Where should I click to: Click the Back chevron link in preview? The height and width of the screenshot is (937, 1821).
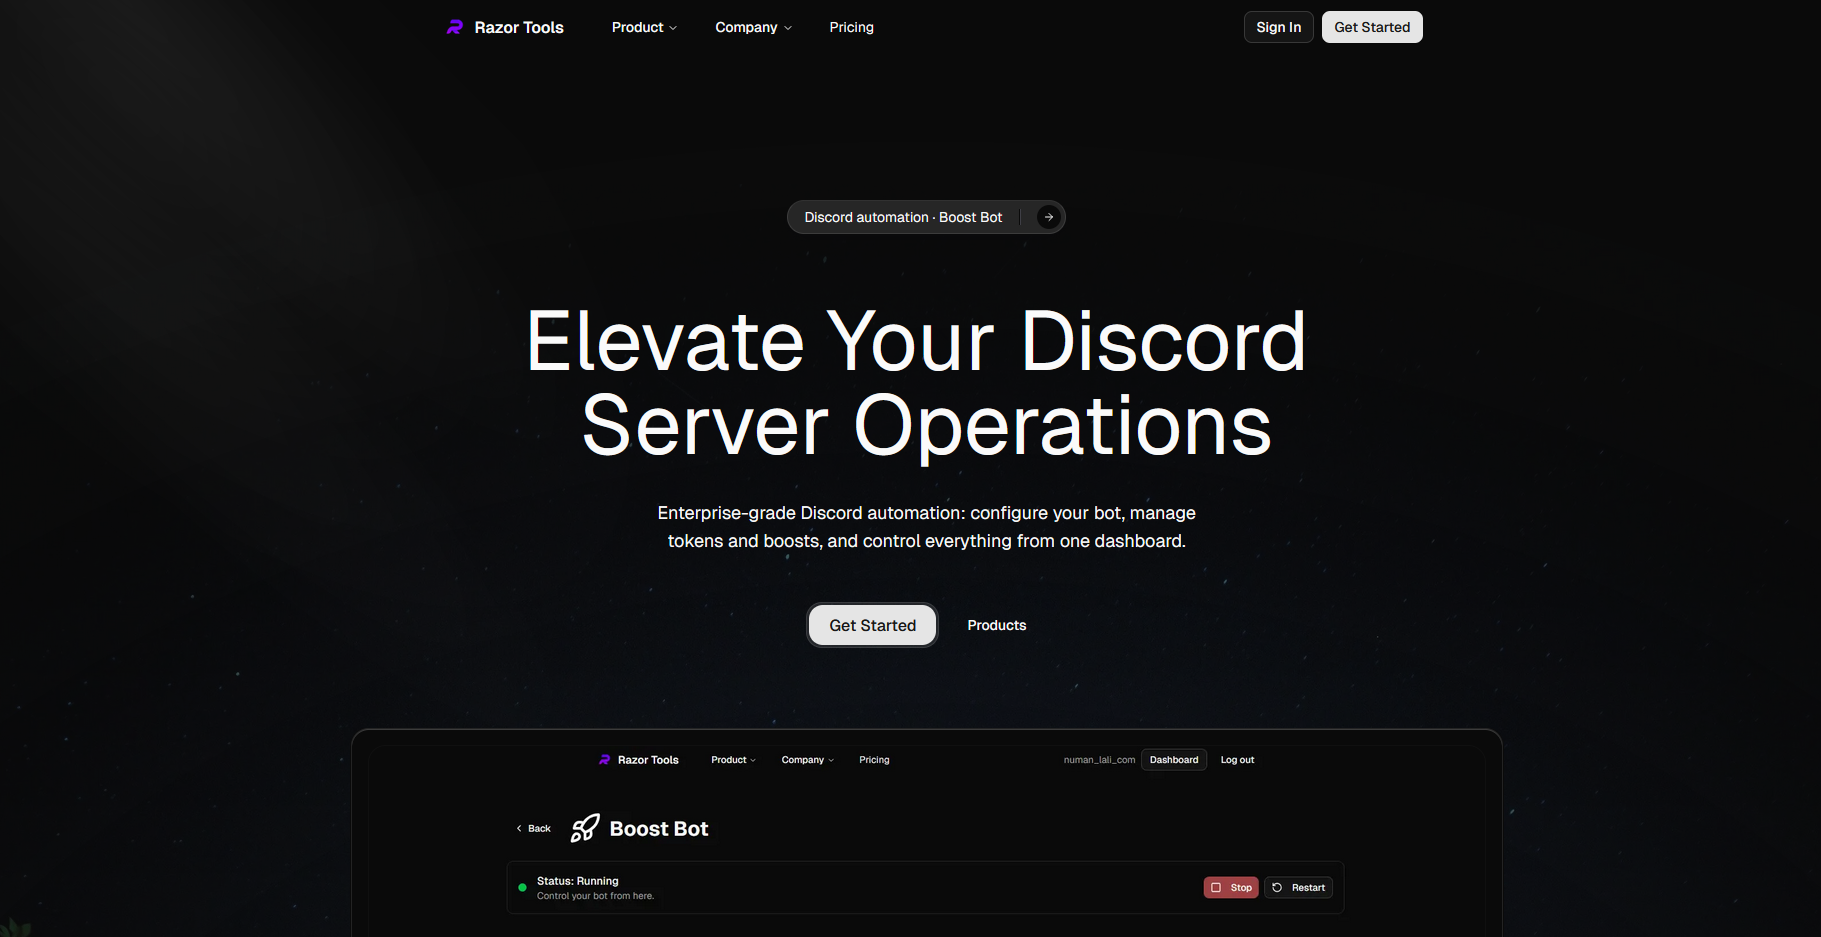[x=533, y=828]
